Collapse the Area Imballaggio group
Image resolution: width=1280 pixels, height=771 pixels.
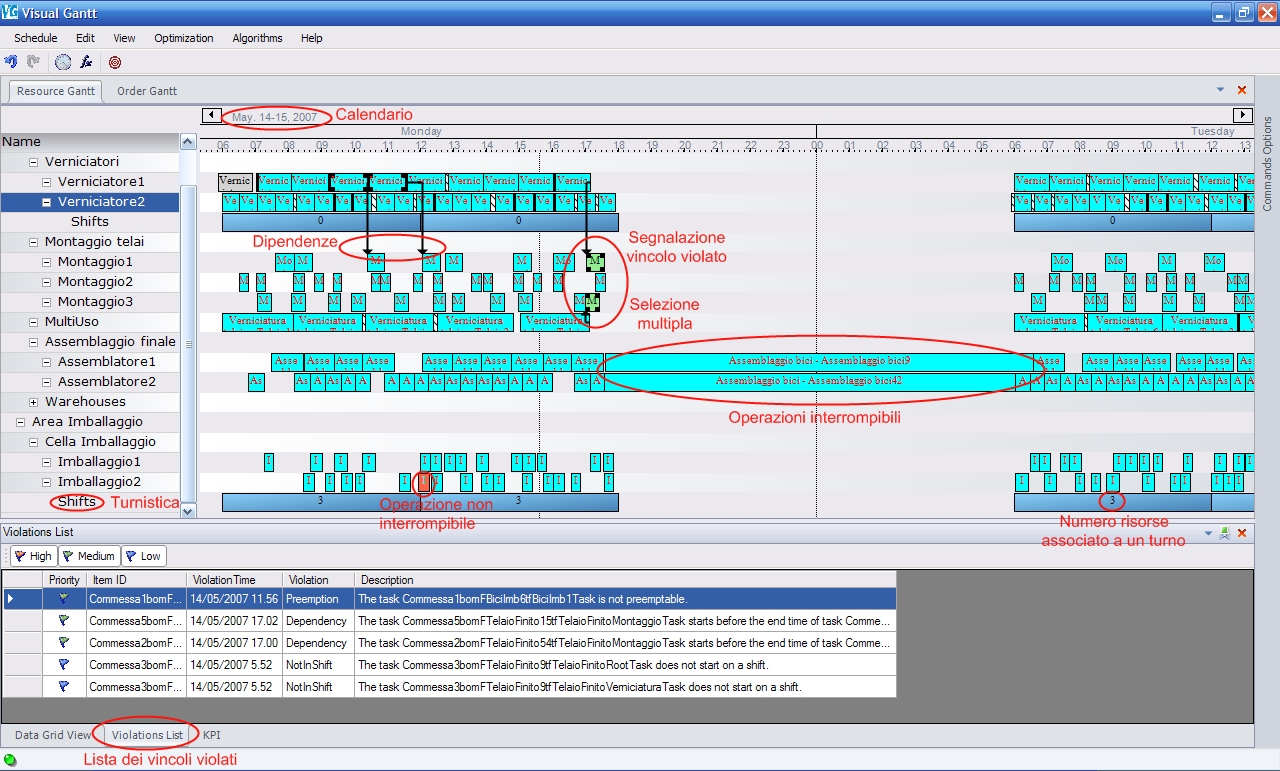[x=21, y=422]
